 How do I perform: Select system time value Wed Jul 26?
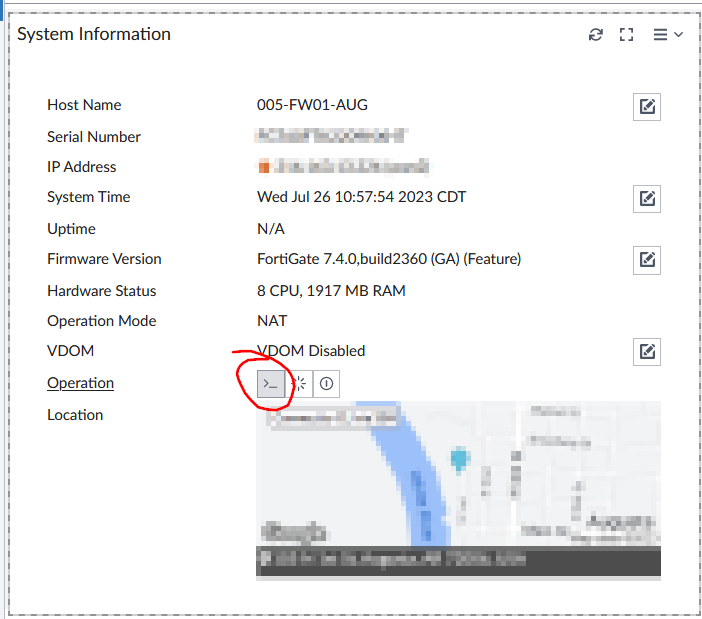pos(361,197)
